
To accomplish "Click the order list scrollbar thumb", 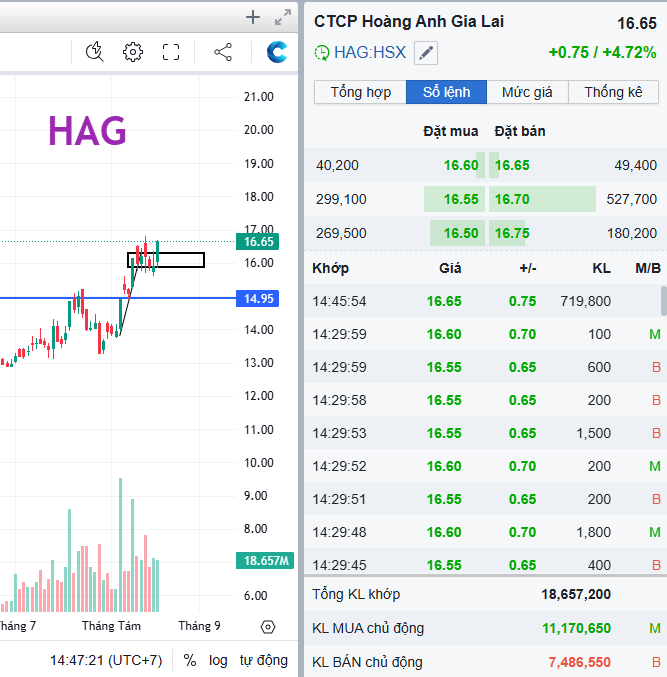I will coord(662,300).
